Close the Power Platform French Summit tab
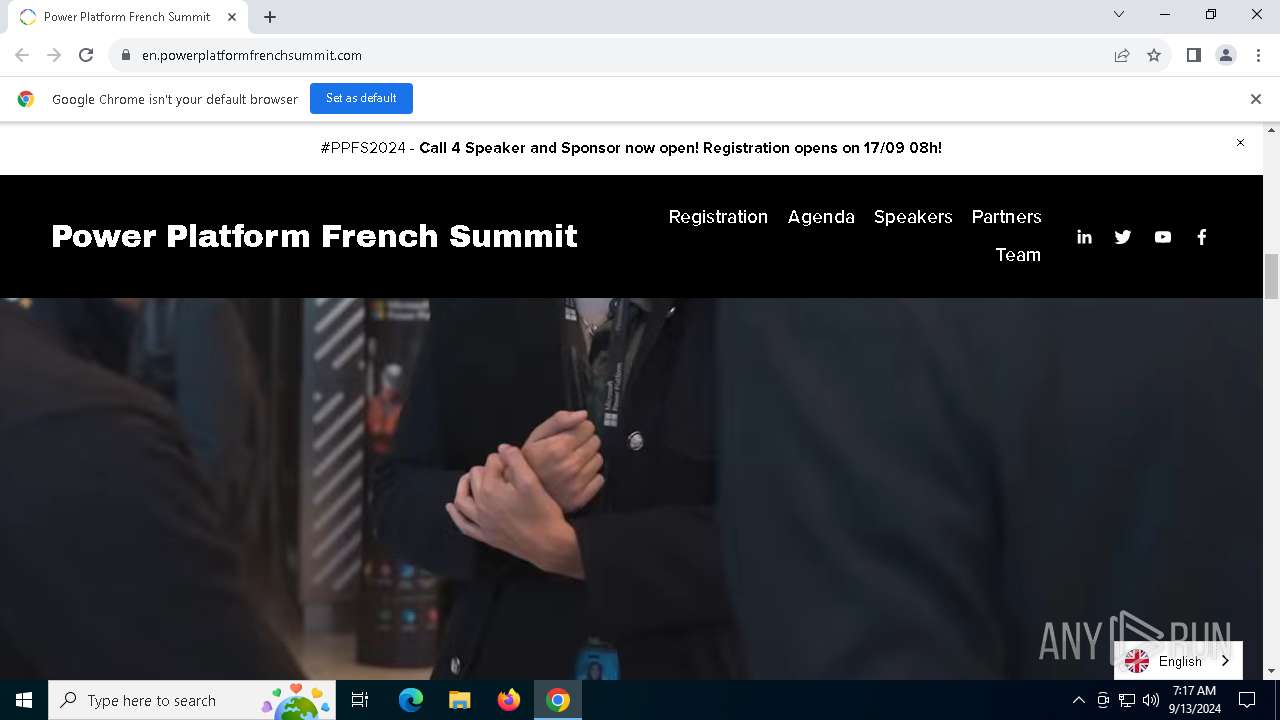The image size is (1280, 720). 232,16
